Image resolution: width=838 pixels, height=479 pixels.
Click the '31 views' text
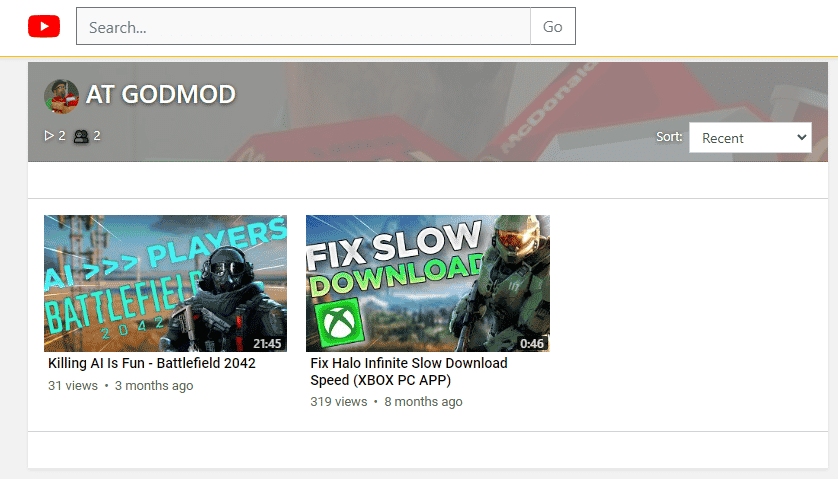pos(73,386)
